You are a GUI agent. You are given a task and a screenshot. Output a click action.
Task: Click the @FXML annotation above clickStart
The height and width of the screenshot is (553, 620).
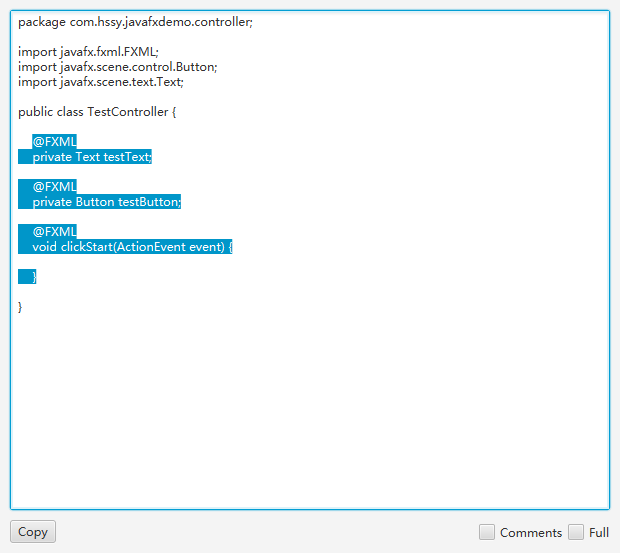tap(55, 232)
